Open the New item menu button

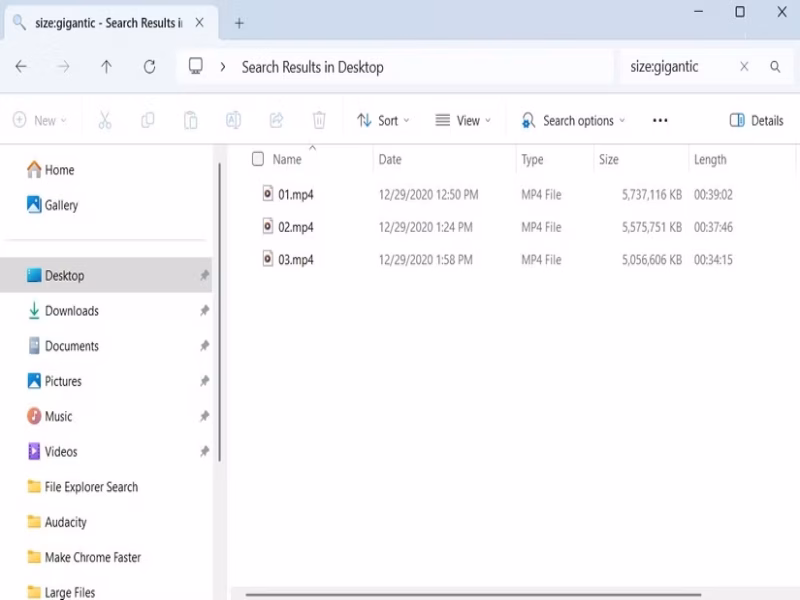[39, 120]
